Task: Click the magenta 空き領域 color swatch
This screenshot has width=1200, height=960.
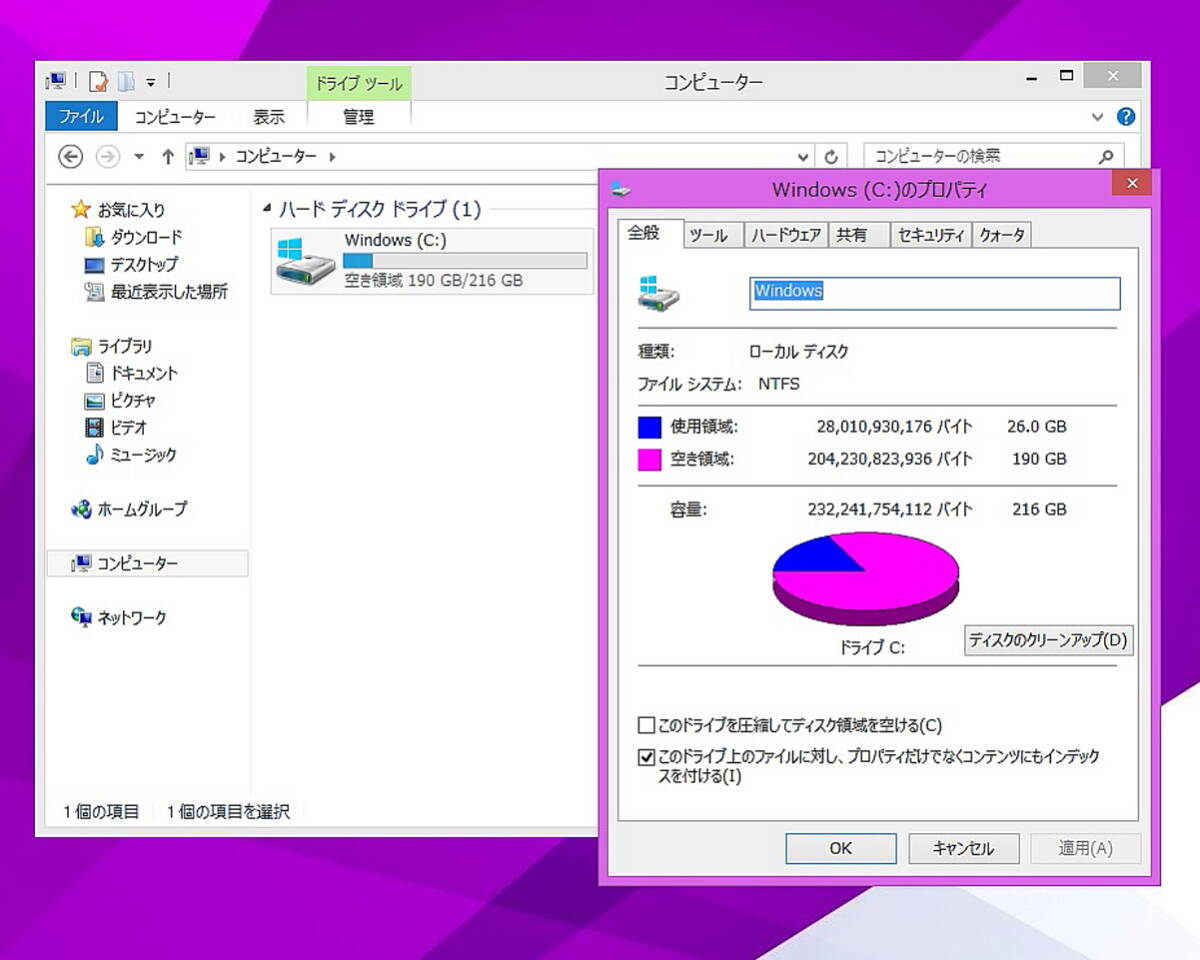Action: click(x=650, y=460)
